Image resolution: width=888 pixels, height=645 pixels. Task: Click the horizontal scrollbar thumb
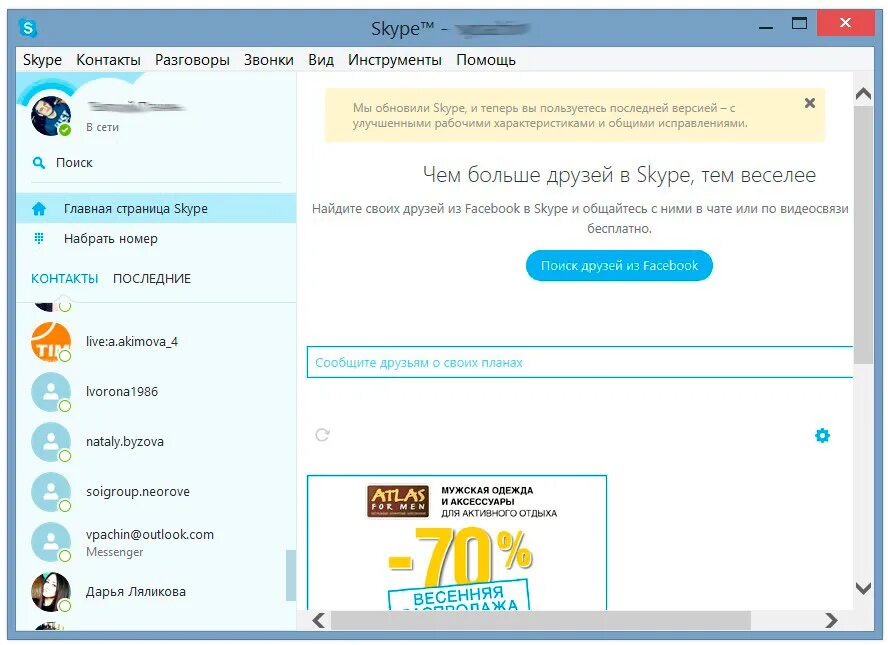(x=540, y=621)
